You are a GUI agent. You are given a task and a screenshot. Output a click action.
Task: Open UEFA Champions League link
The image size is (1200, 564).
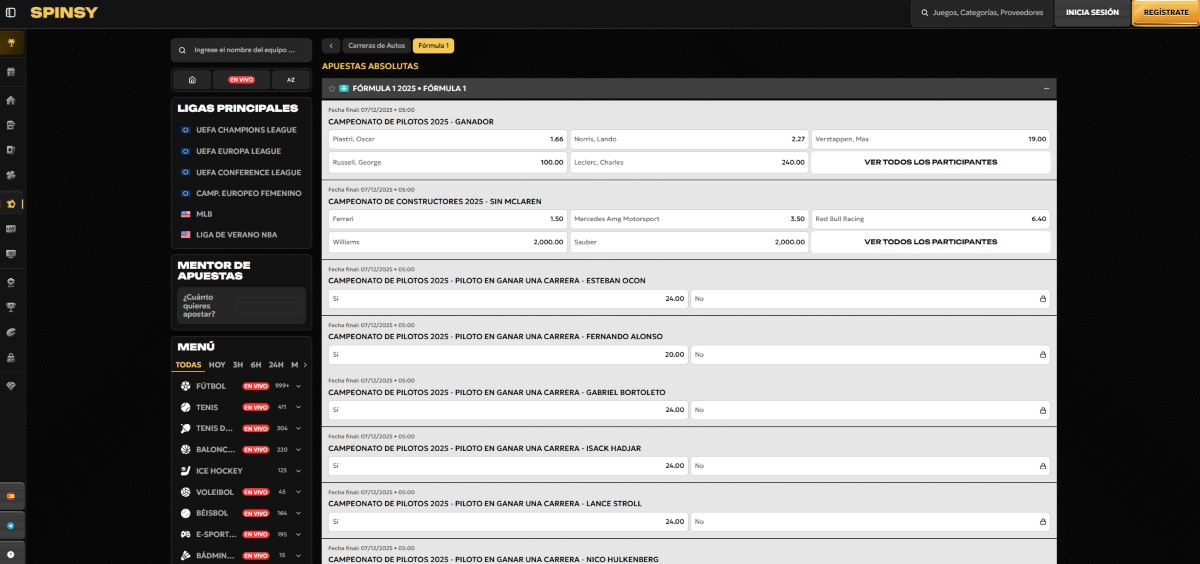coord(246,130)
